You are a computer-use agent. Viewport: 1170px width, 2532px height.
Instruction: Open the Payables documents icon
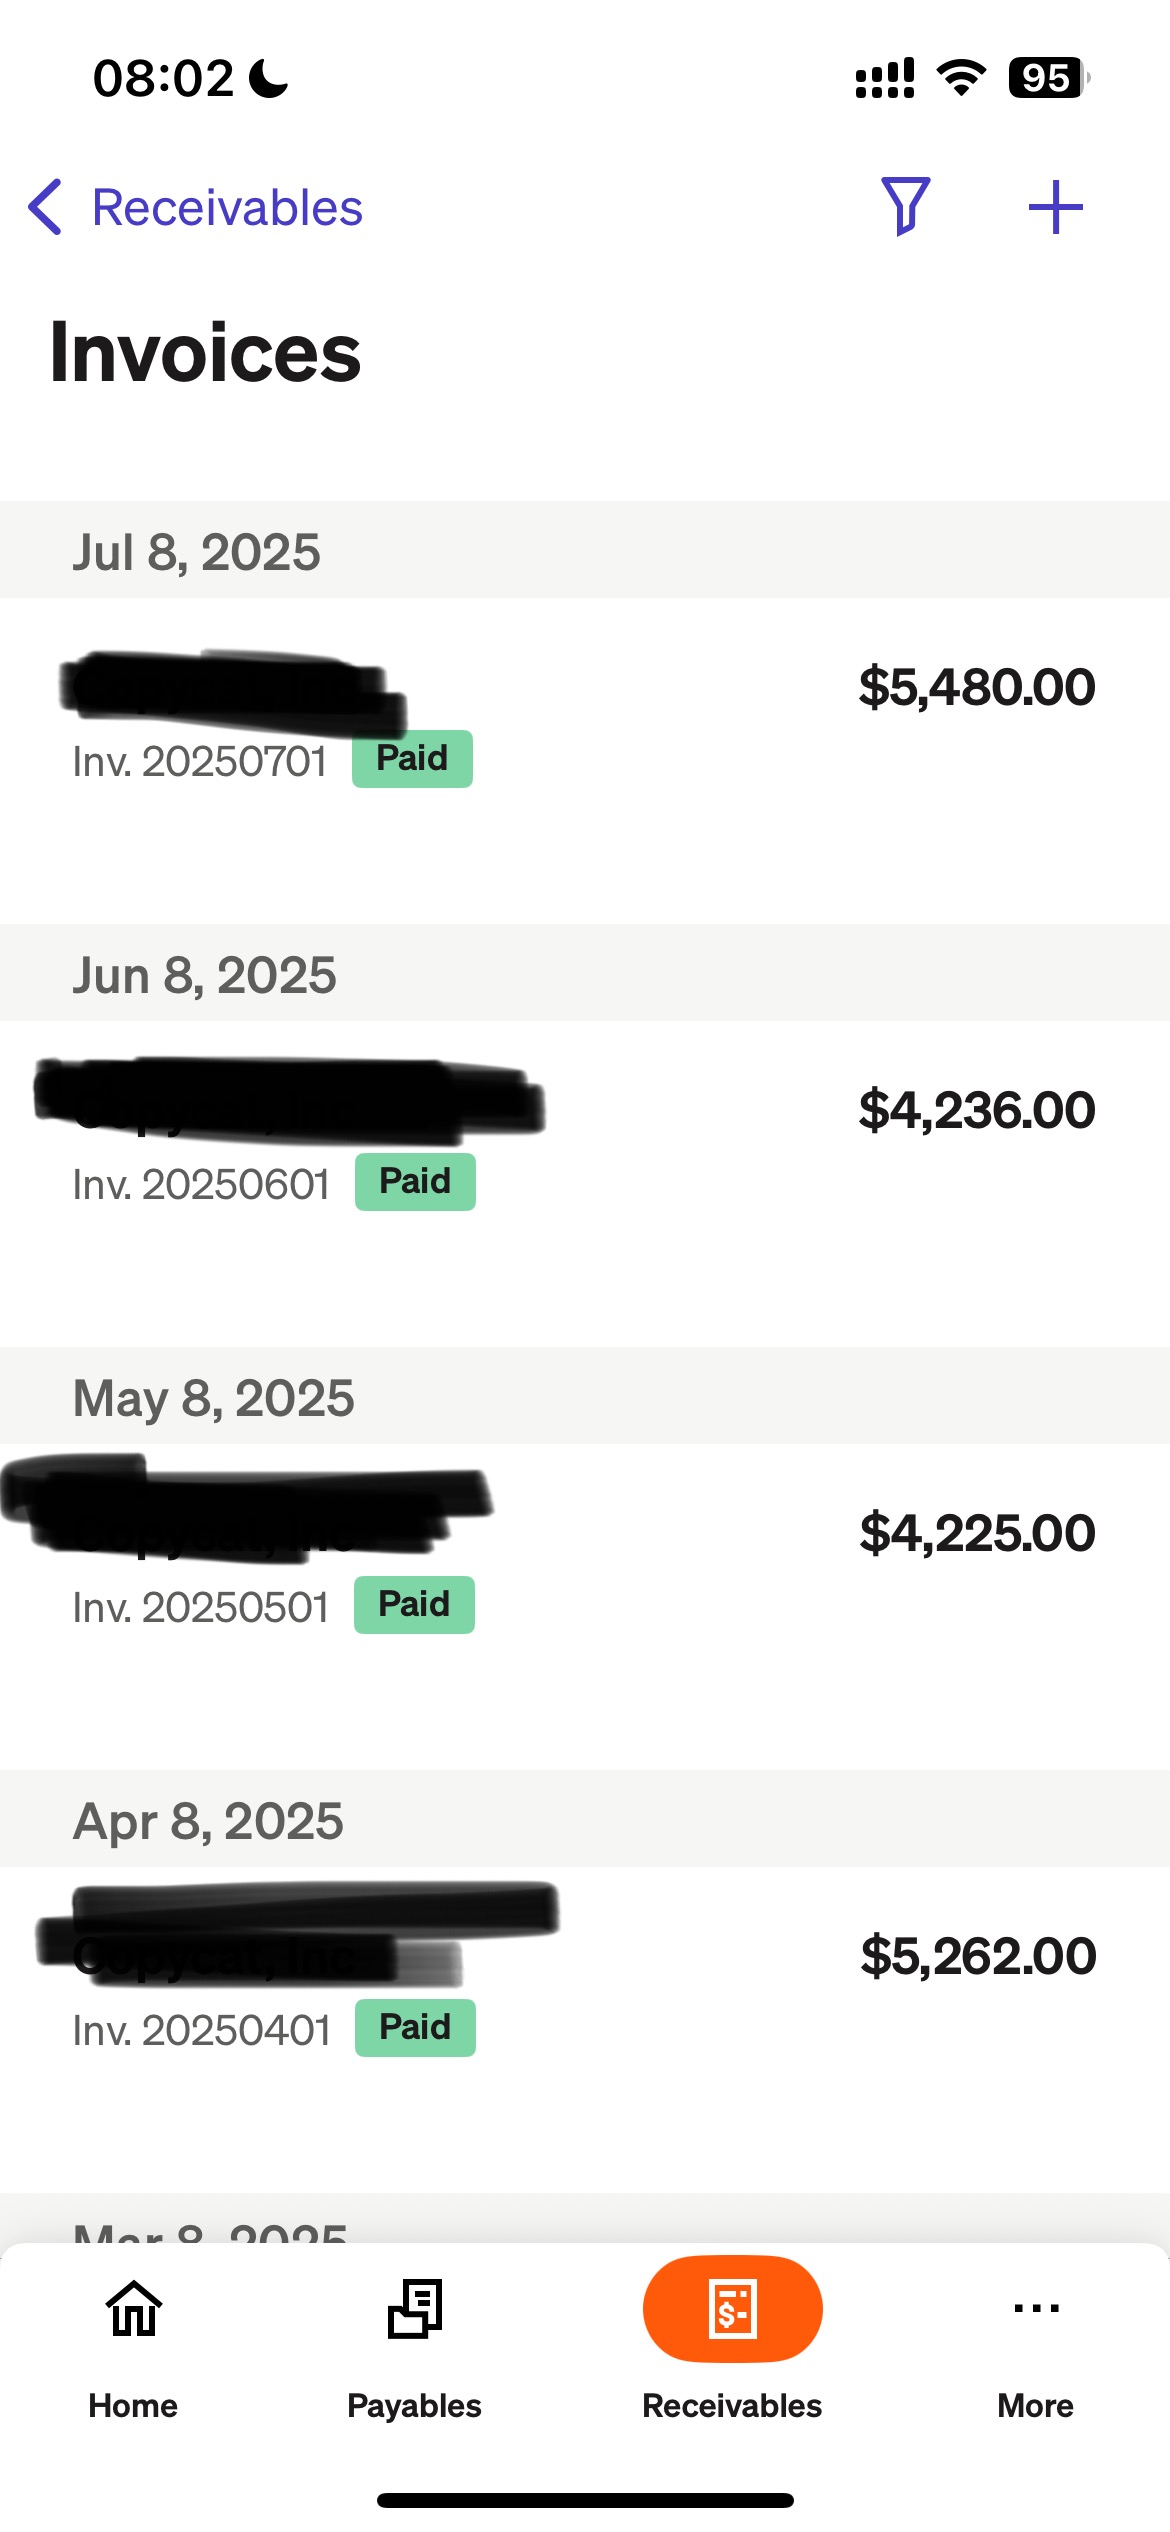415,2308
